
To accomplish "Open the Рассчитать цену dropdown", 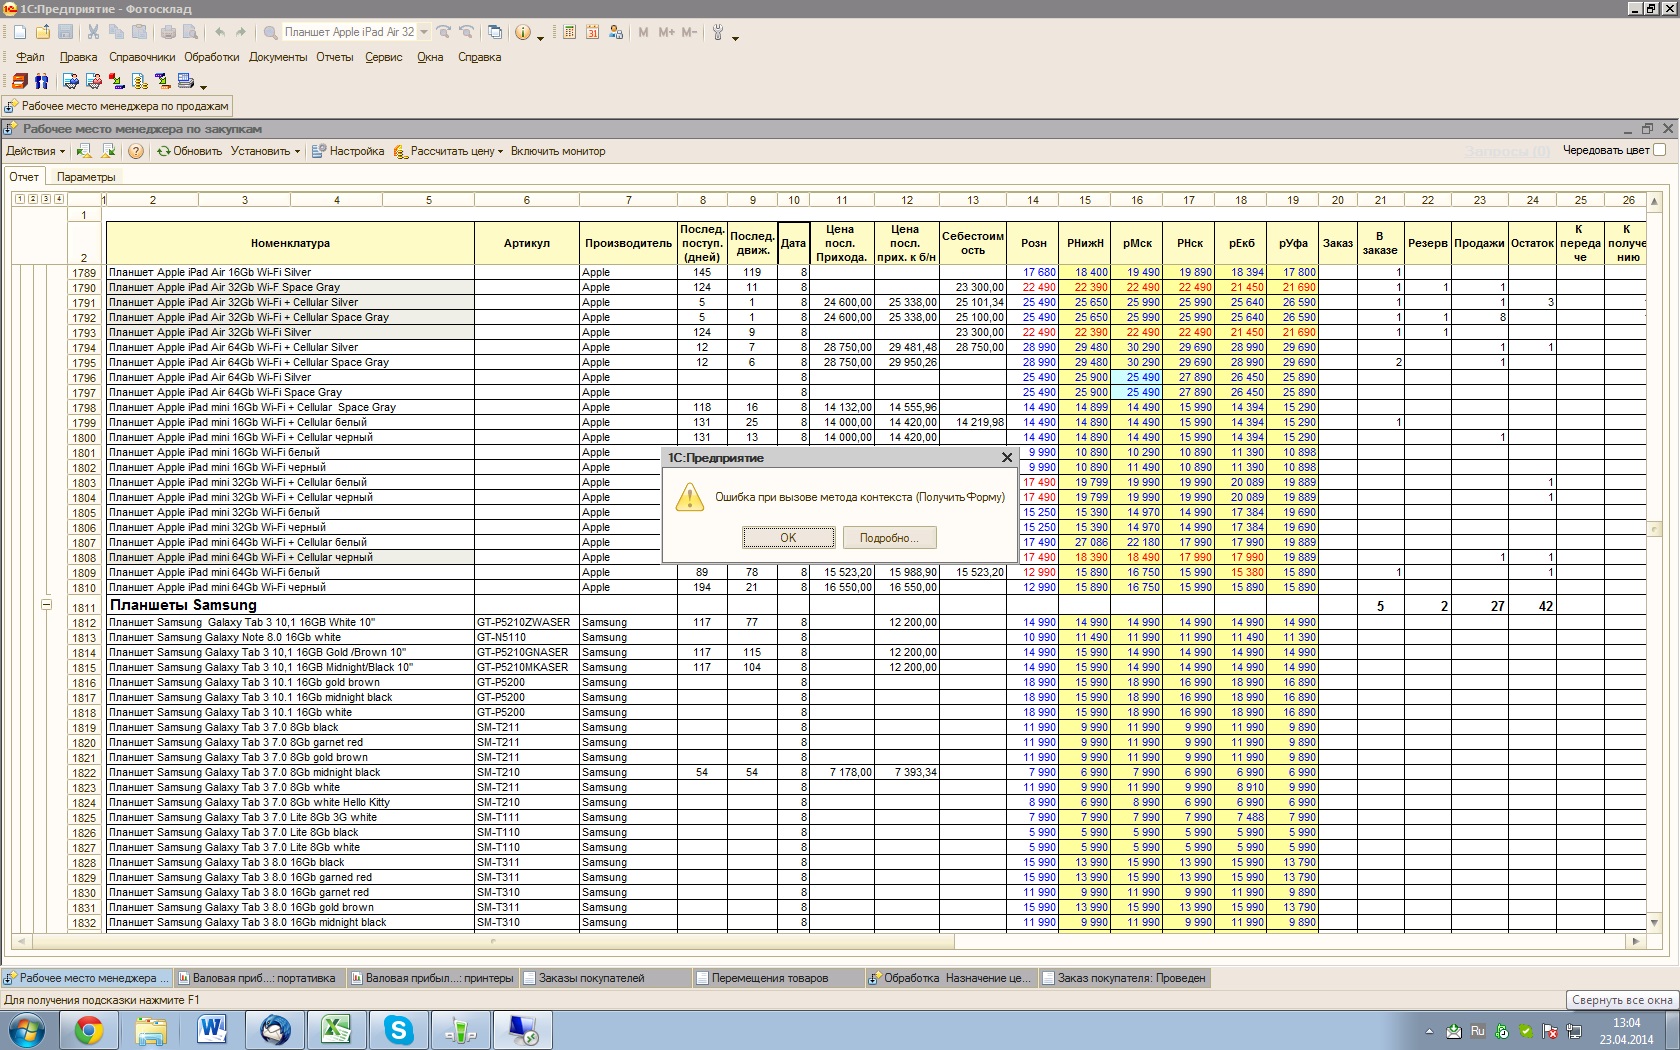I will [x=448, y=151].
